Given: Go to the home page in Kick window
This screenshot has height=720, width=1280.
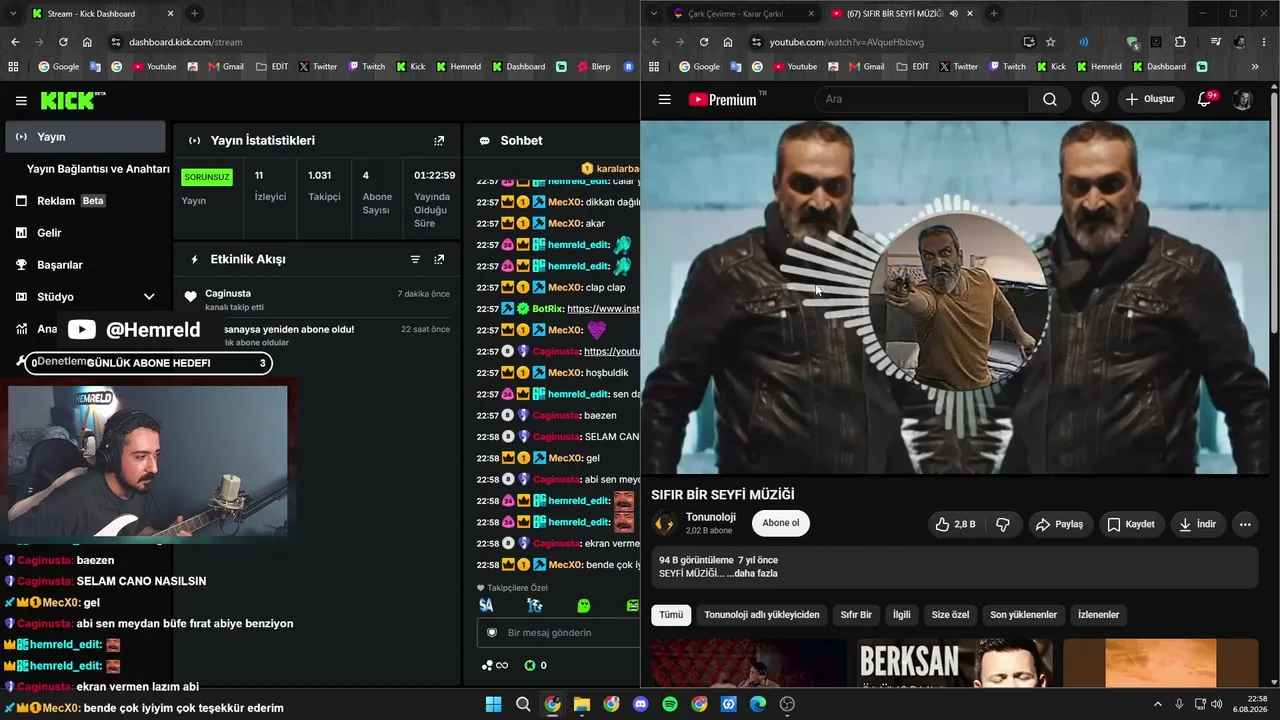Looking at the screenshot, I should (87, 42).
